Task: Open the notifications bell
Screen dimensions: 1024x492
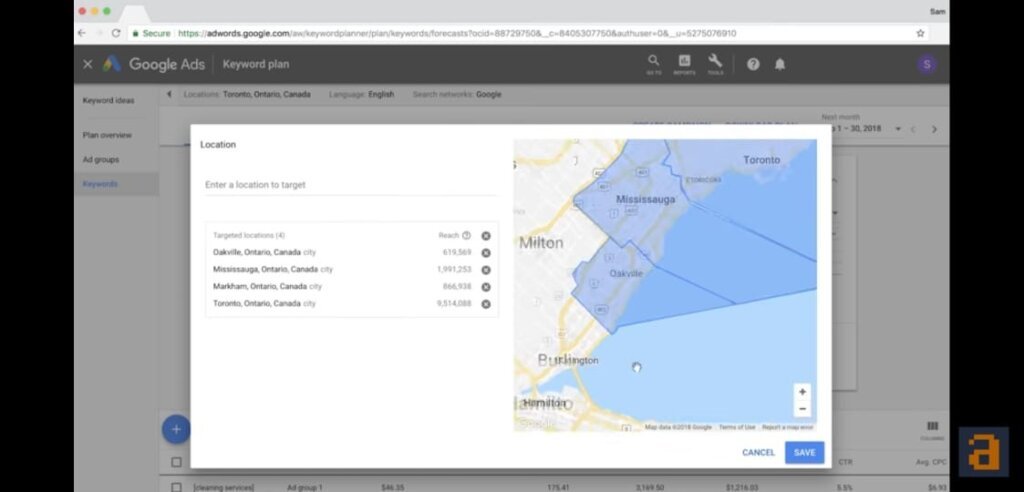Action: (x=780, y=64)
